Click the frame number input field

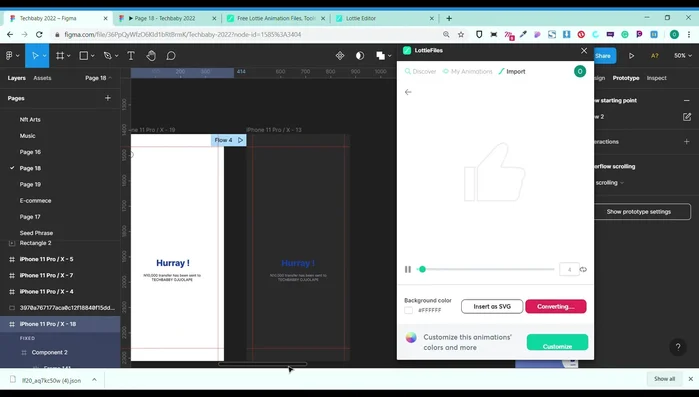pyautogui.click(x=569, y=269)
